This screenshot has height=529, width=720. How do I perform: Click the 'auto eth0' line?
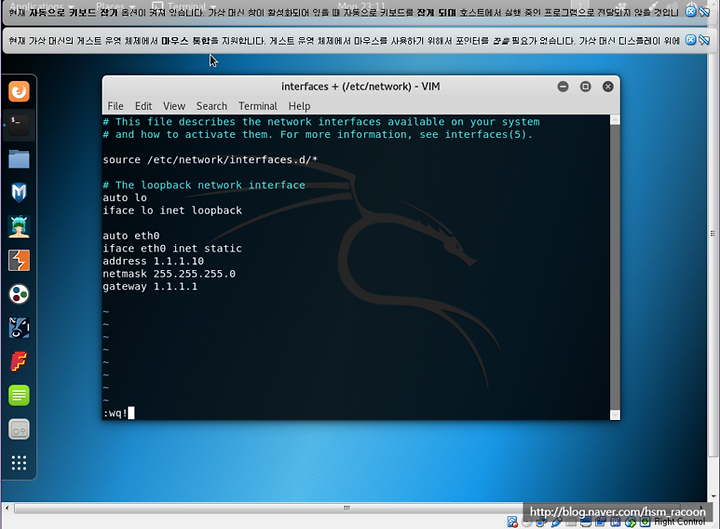[131, 236]
